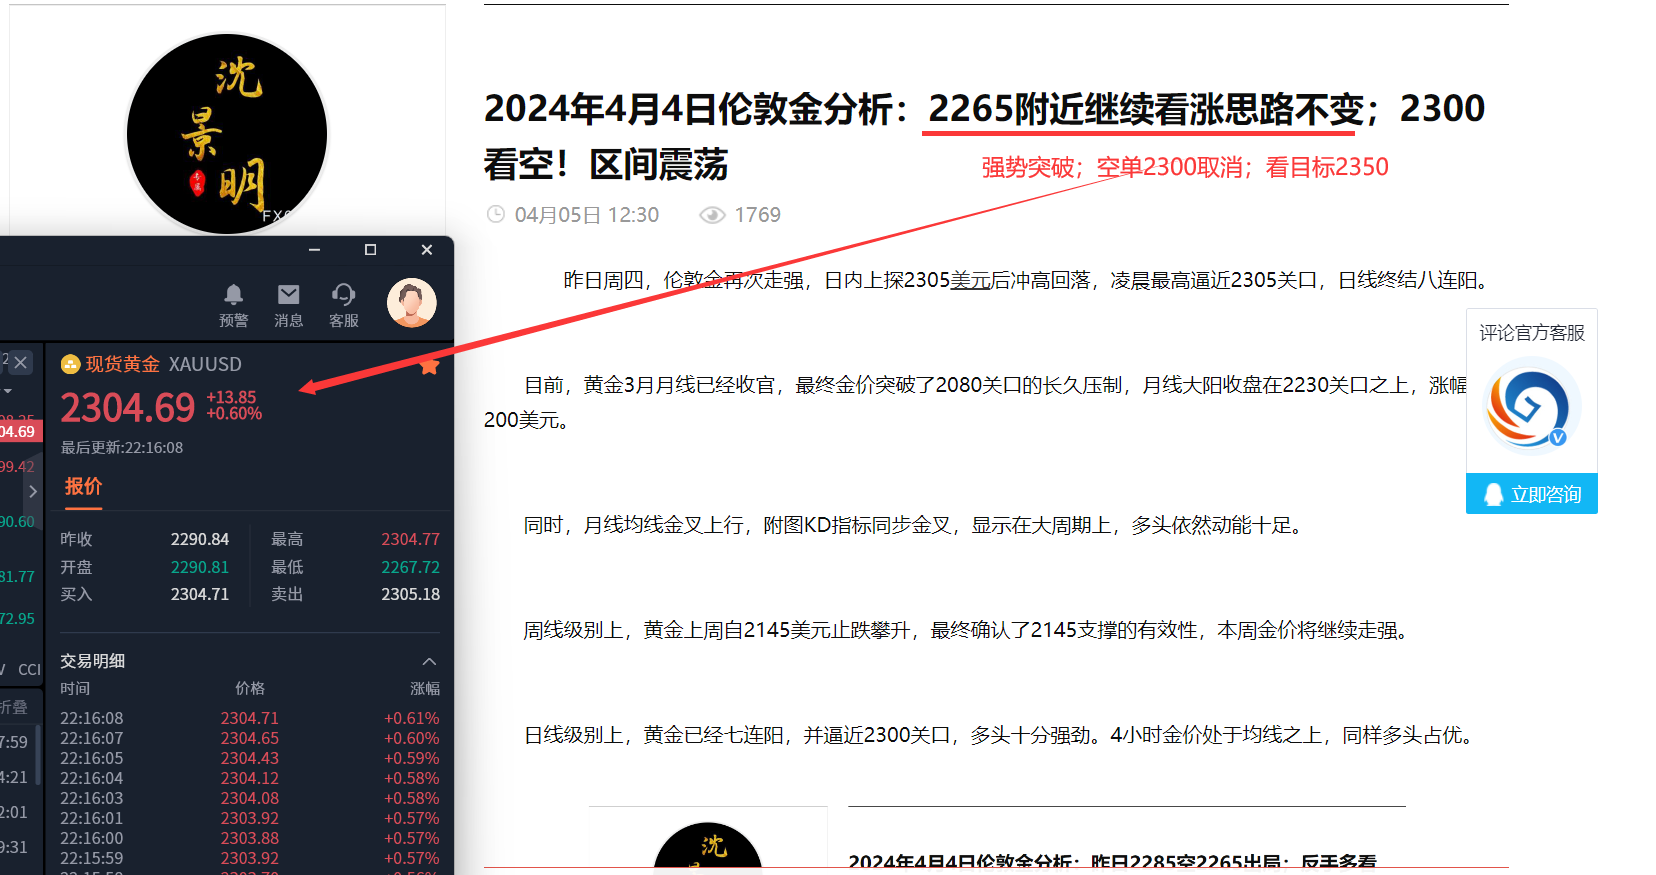This screenshot has height=875, width=1656.
Task: Expand the right arrow on the left panel edge
Action: (32, 491)
